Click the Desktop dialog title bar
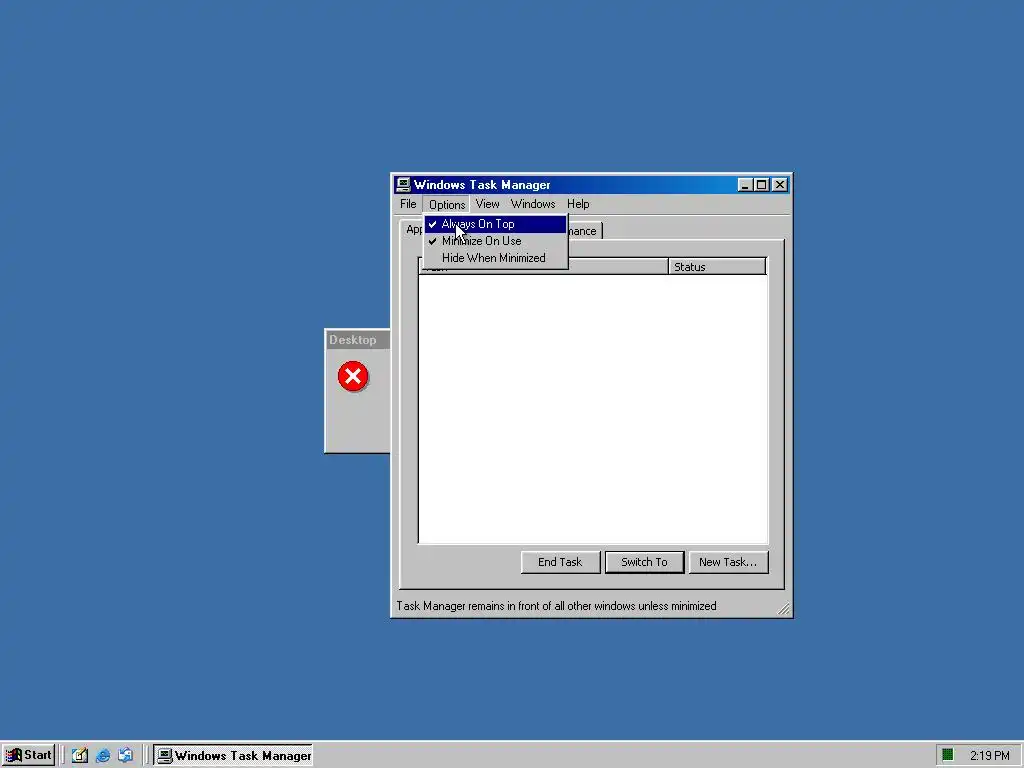 [357, 340]
